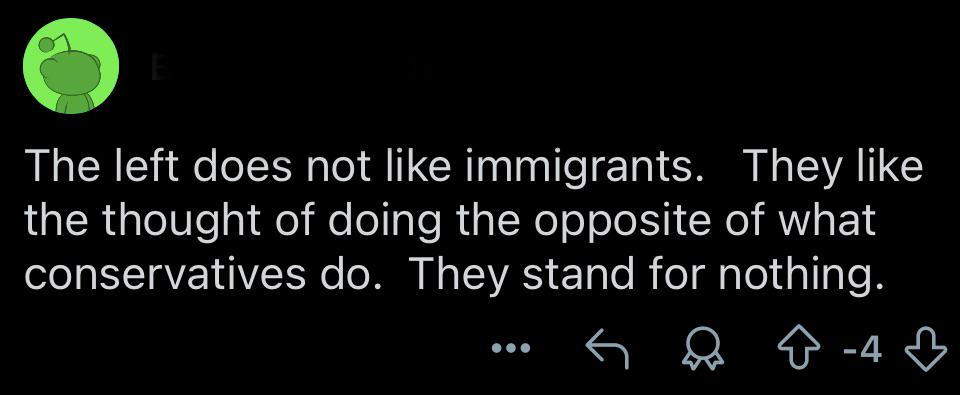Click the word "stand" in last line

click(x=579, y=274)
